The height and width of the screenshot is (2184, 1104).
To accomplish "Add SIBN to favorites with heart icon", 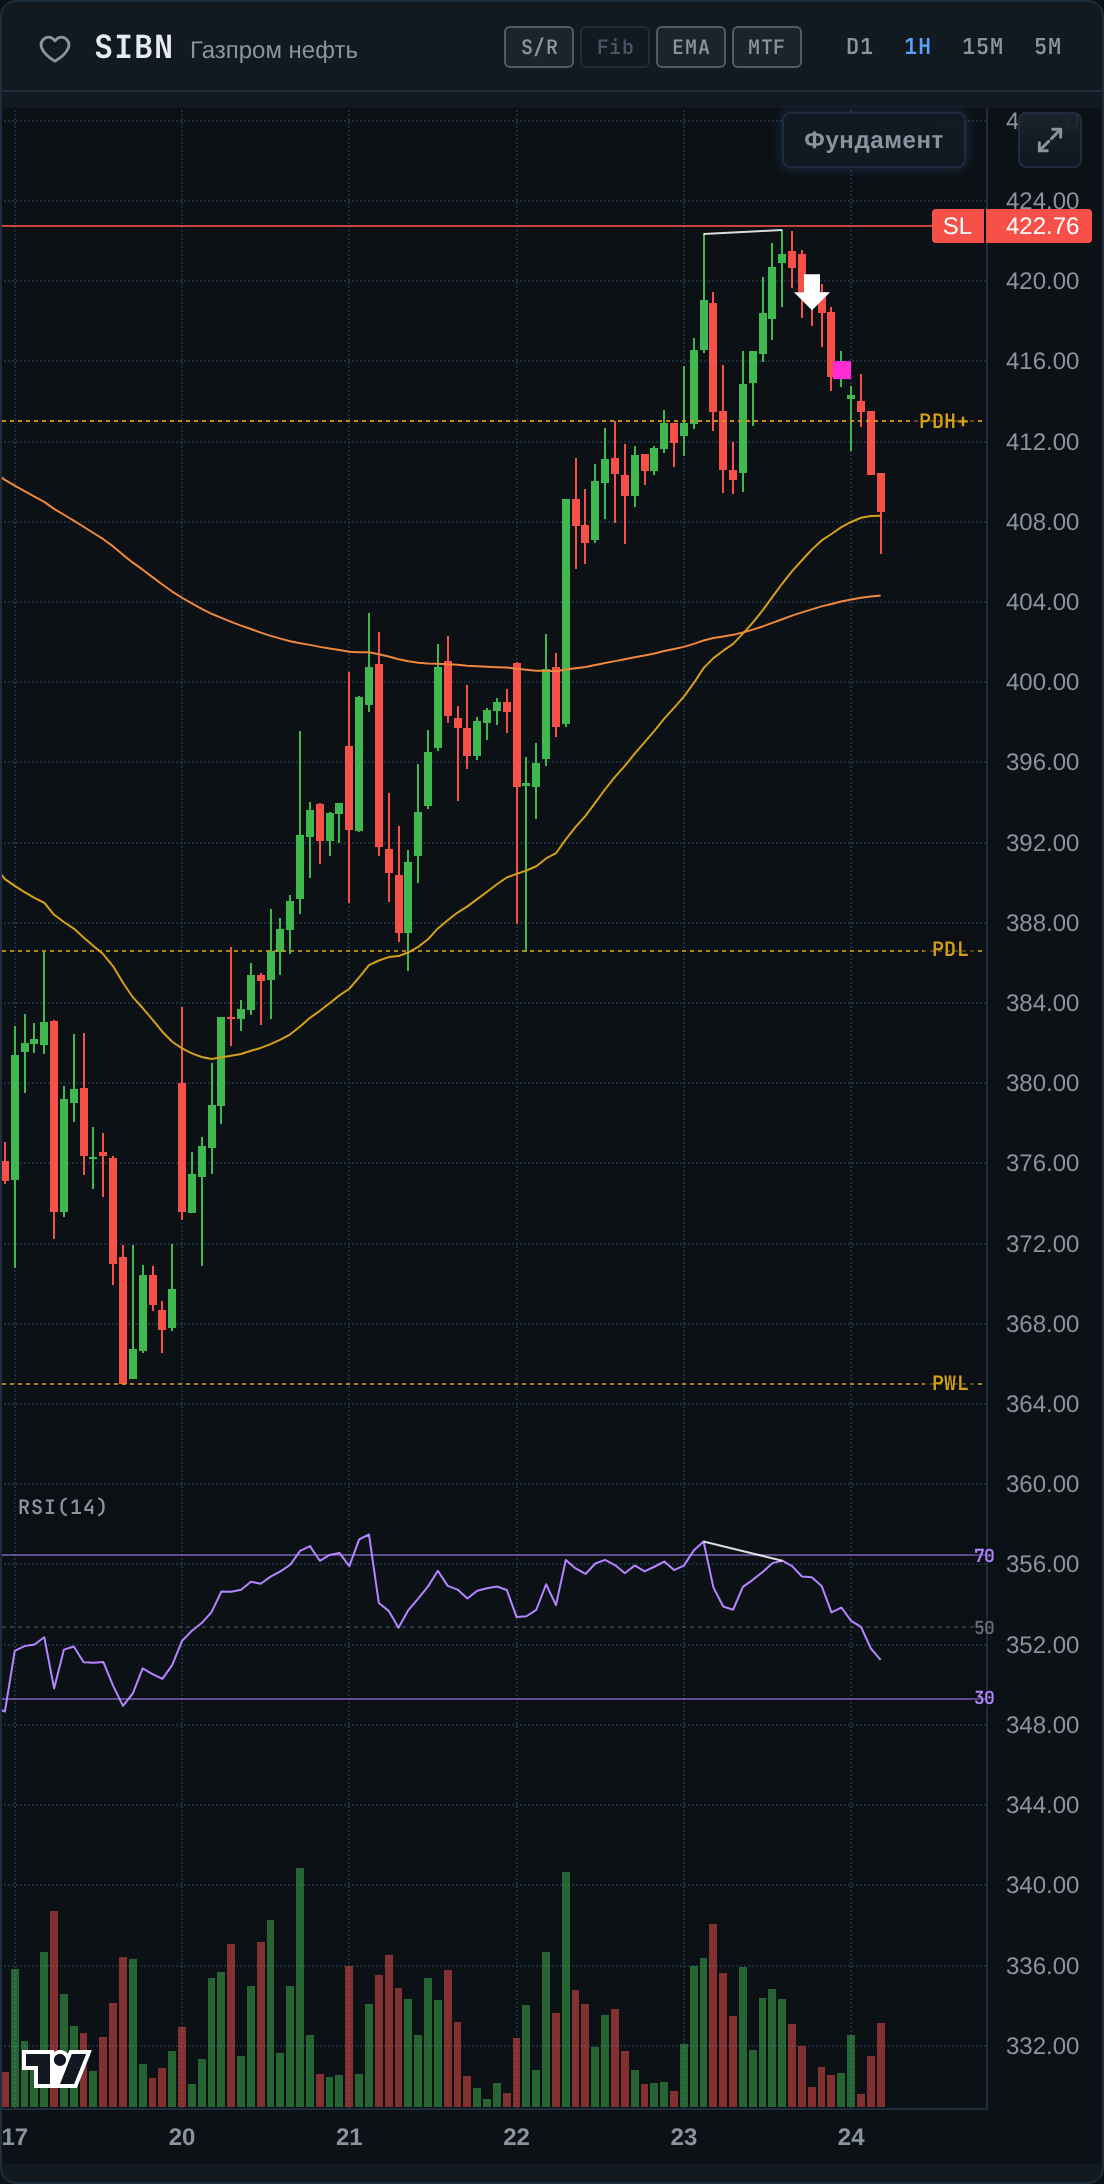I will [54, 48].
